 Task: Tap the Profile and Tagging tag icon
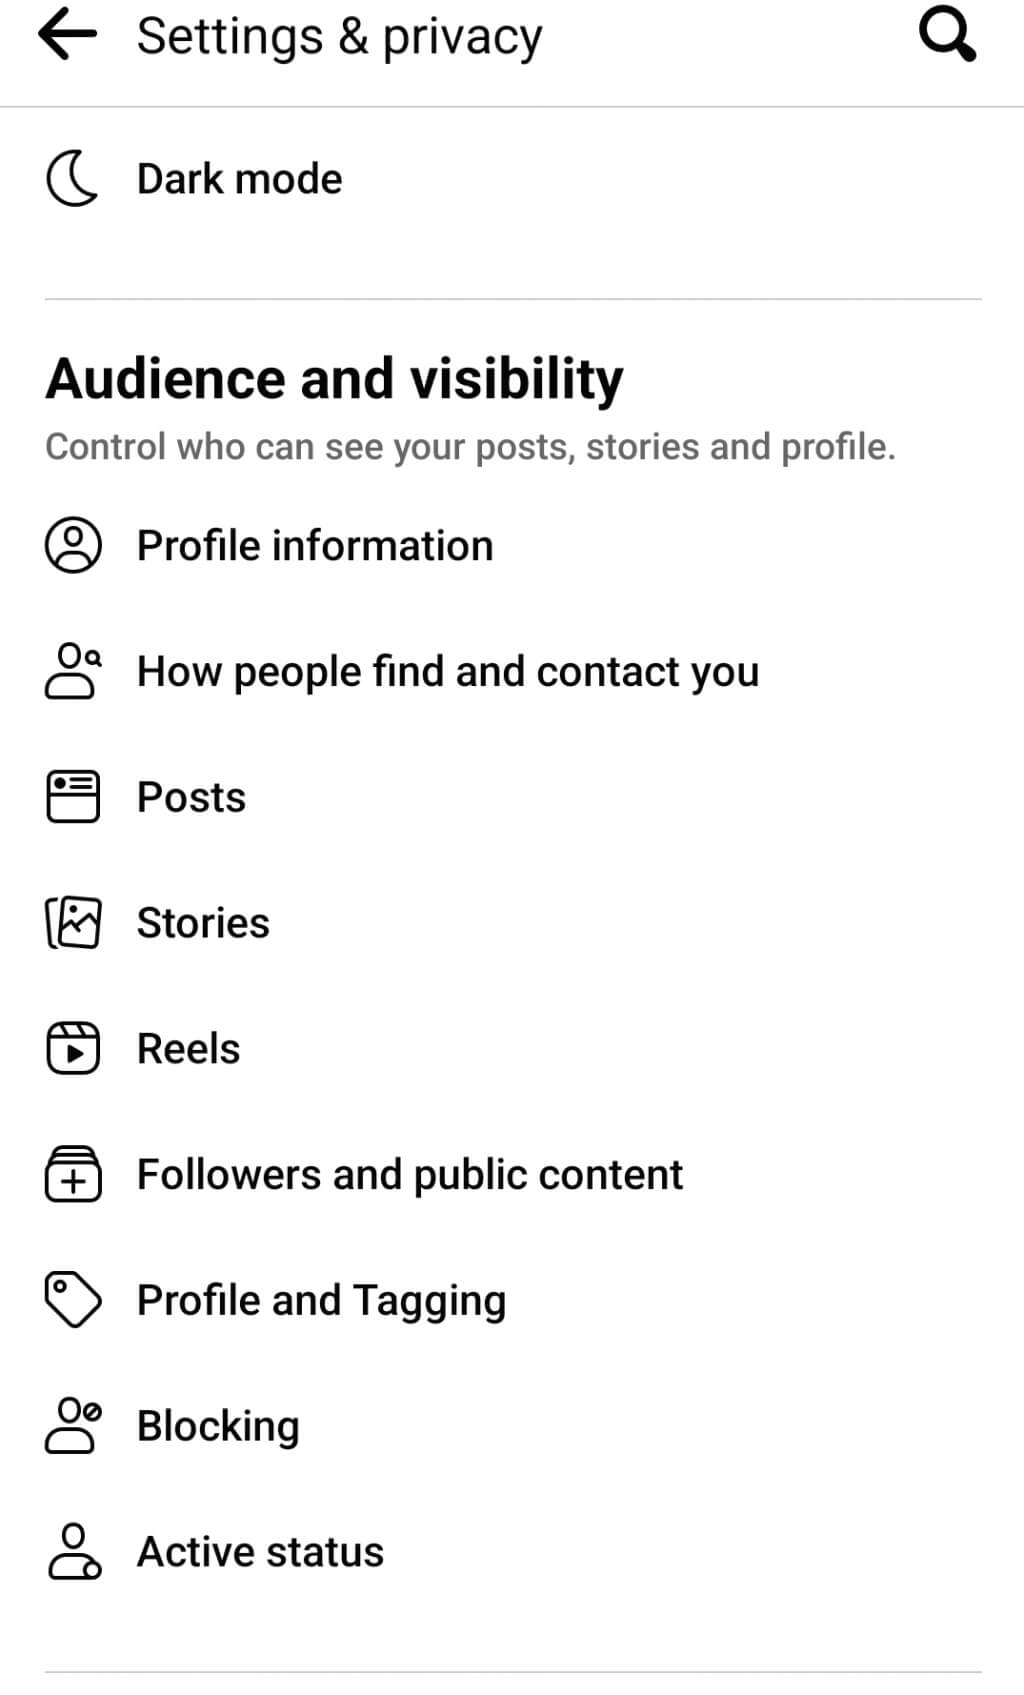(73, 1300)
